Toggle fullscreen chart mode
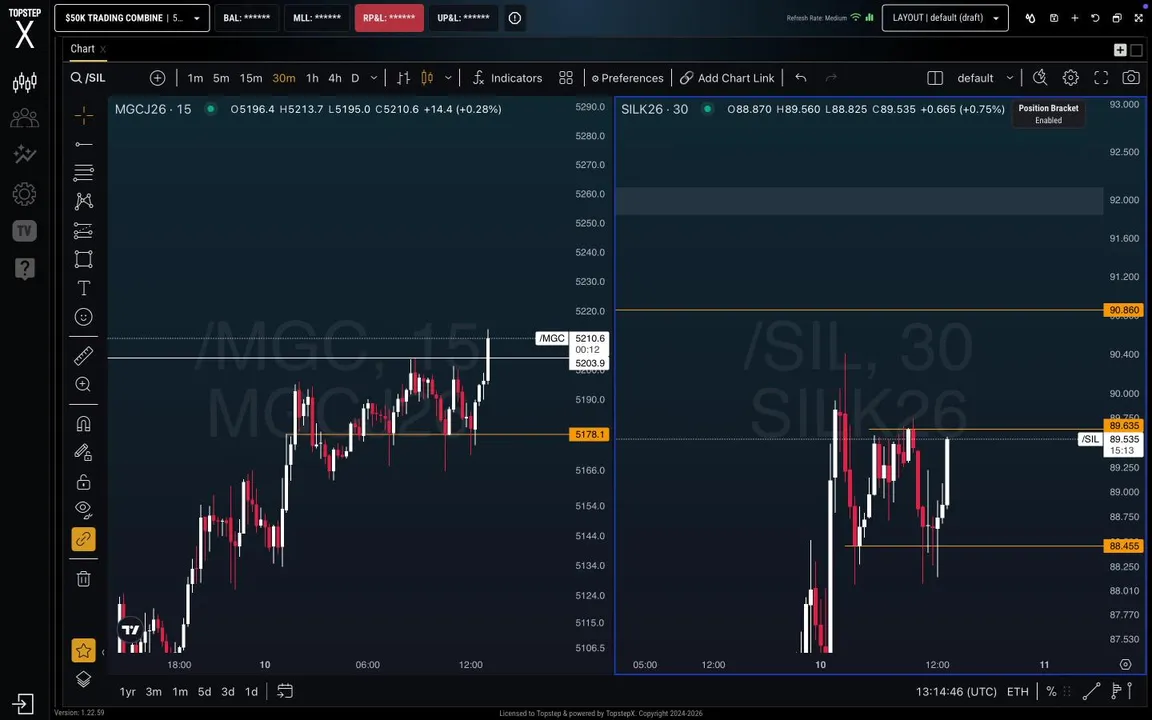1152x720 pixels. pyautogui.click(x=1101, y=78)
